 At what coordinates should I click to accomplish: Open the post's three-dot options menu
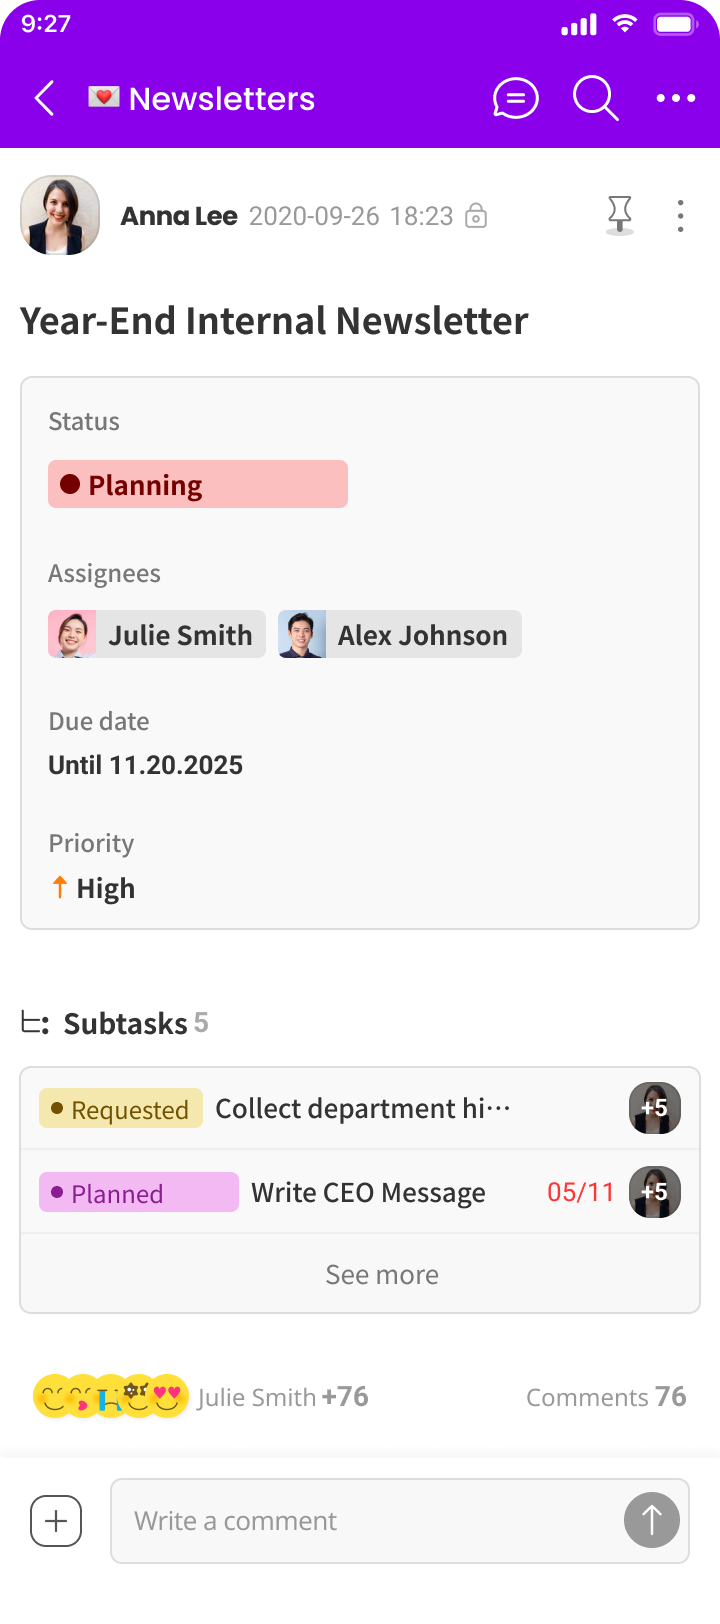tap(680, 214)
